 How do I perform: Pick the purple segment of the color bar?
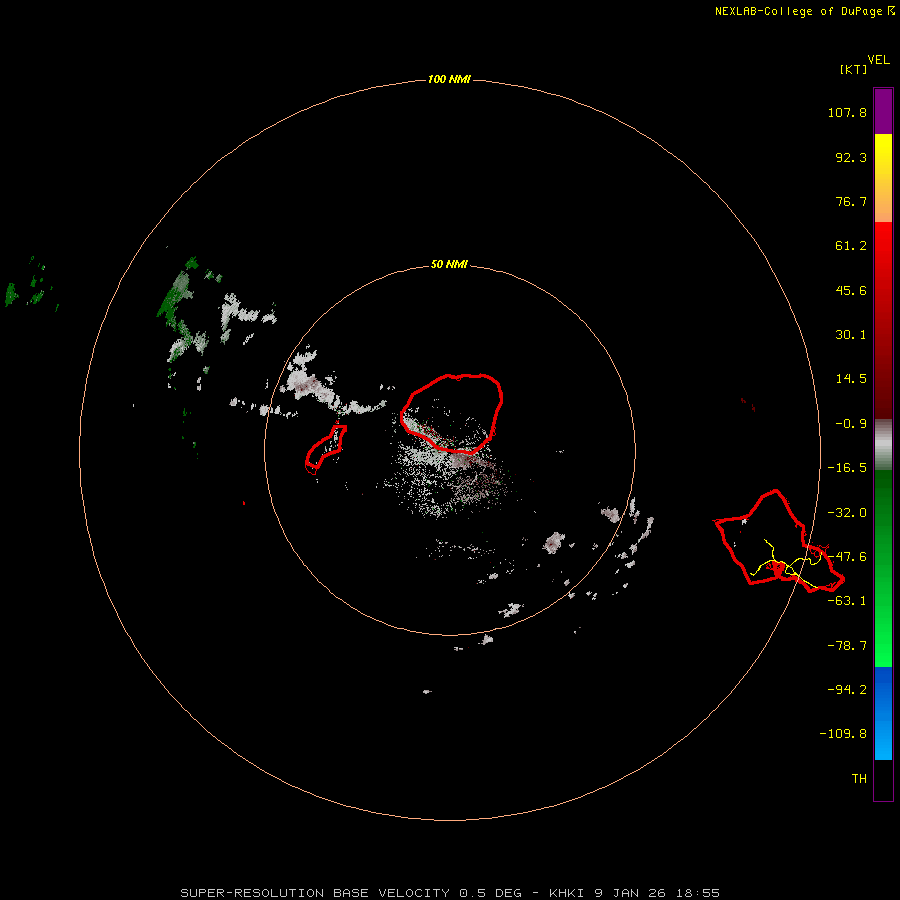tap(883, 111)
